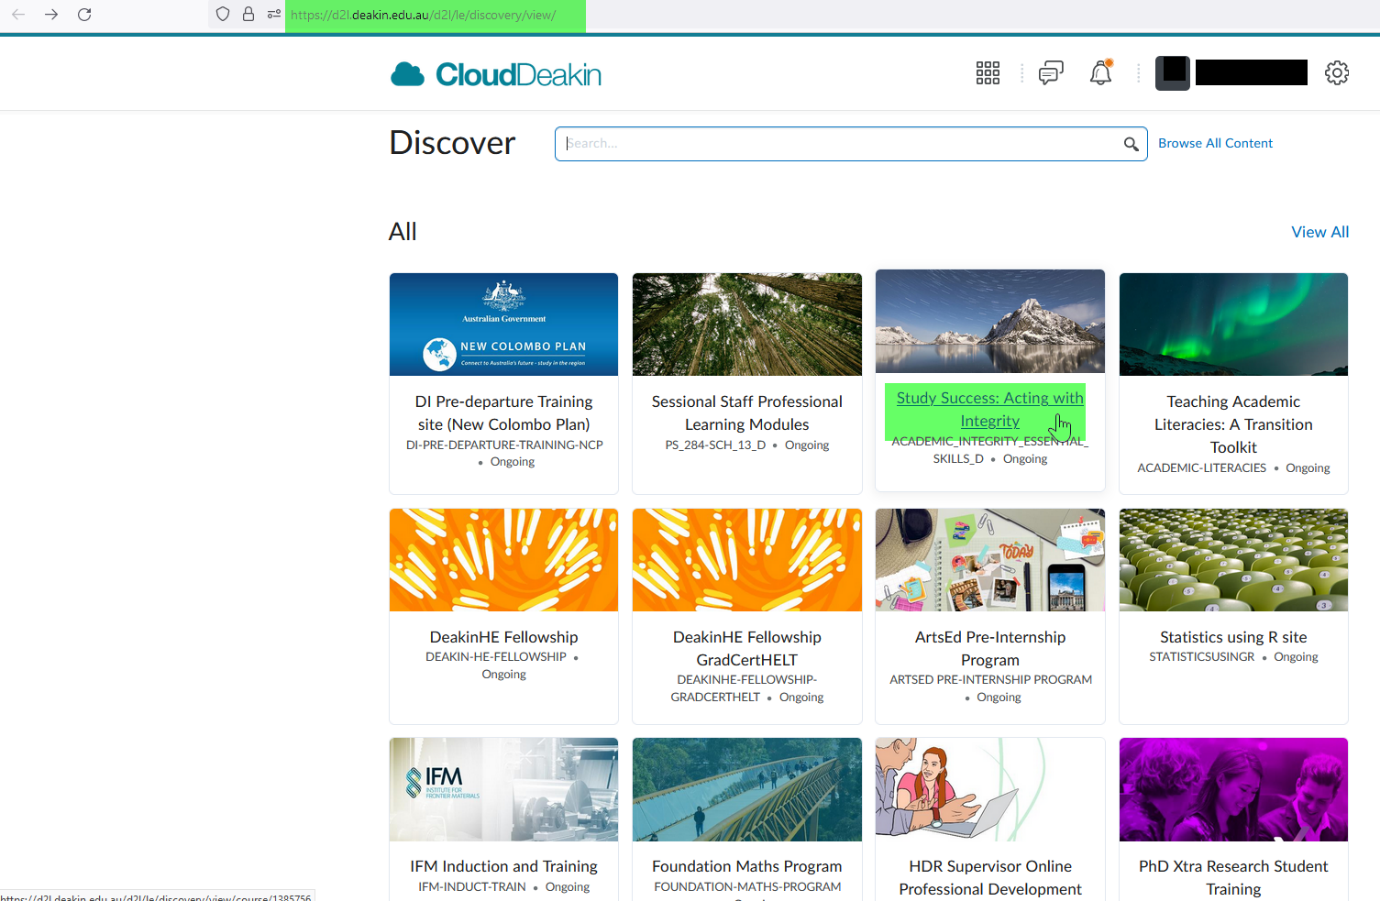Open HDR Supervisor Online Professional Development title
The height and width of the screenshot is (901, 1380).
point(990,877)
